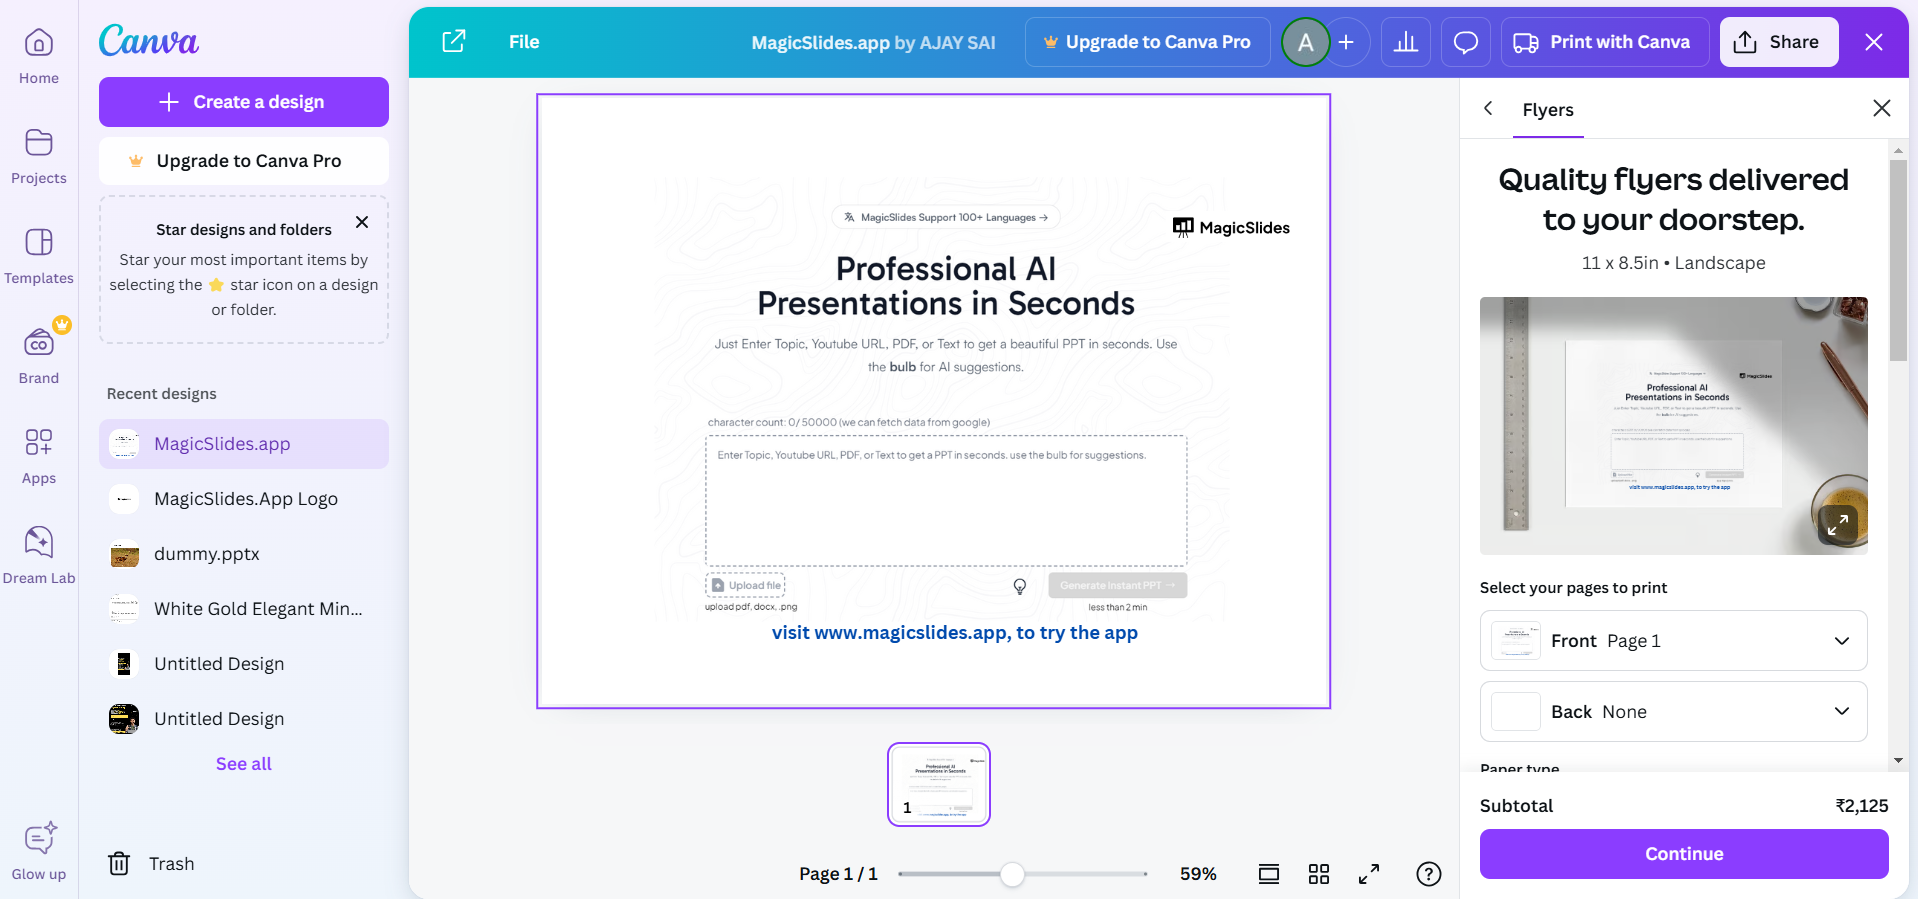Close the design editor with the top-bar X
1918x899 pixels.
[x=1874, y=42]
